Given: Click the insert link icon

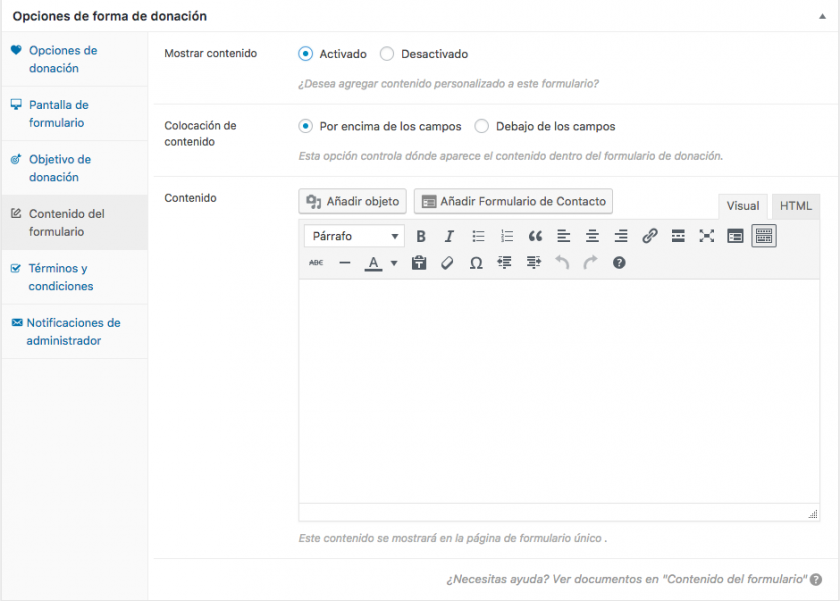Looking at the screenshot, I should tap(649, 237).
